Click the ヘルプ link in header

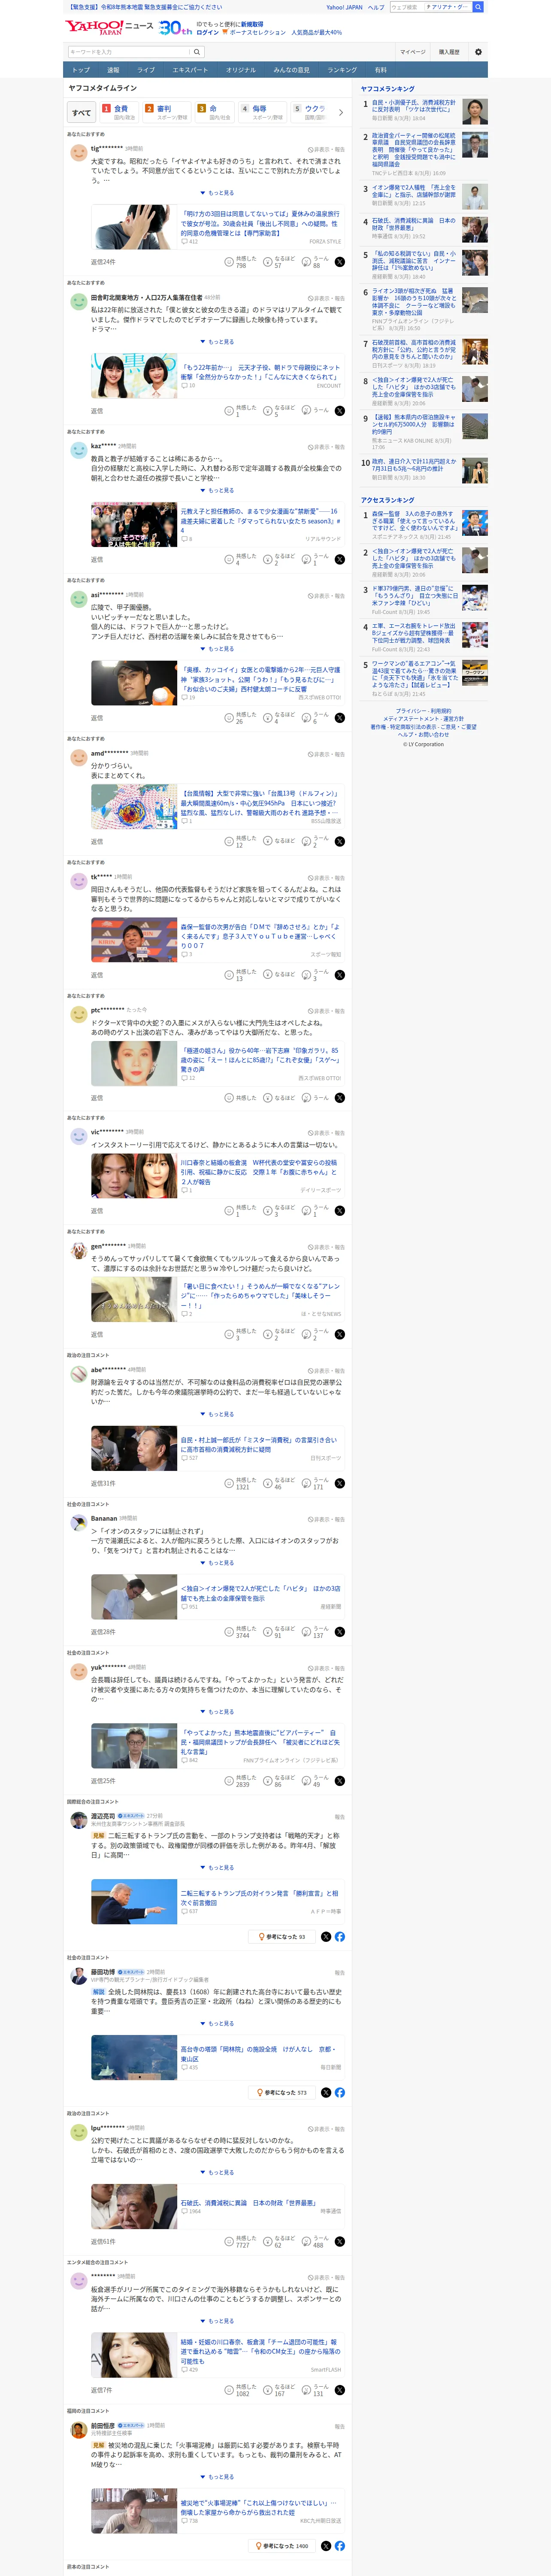376,7
